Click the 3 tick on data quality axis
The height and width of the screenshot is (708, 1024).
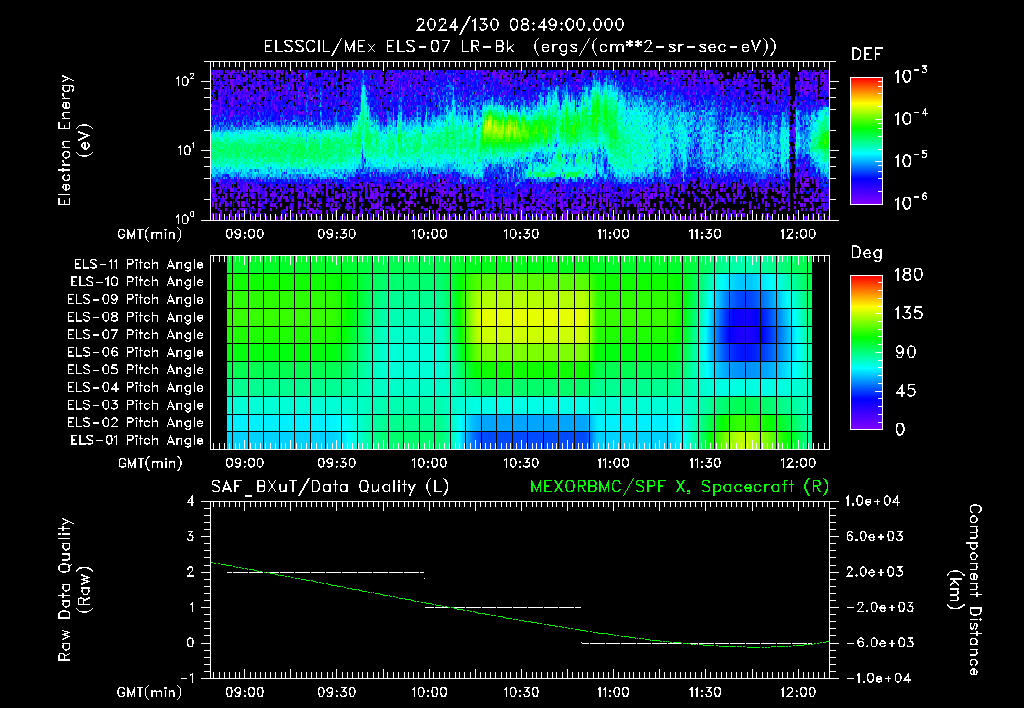tap(191, 536)
